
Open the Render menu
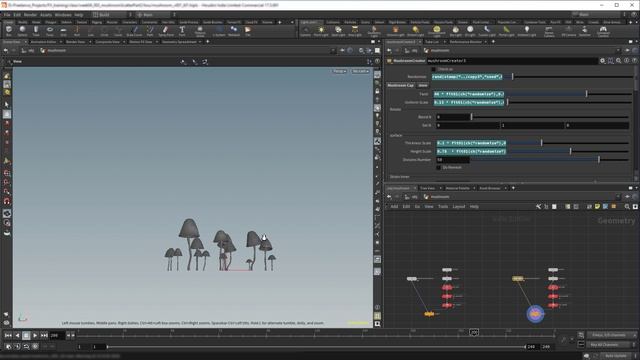tap(30, 15)
